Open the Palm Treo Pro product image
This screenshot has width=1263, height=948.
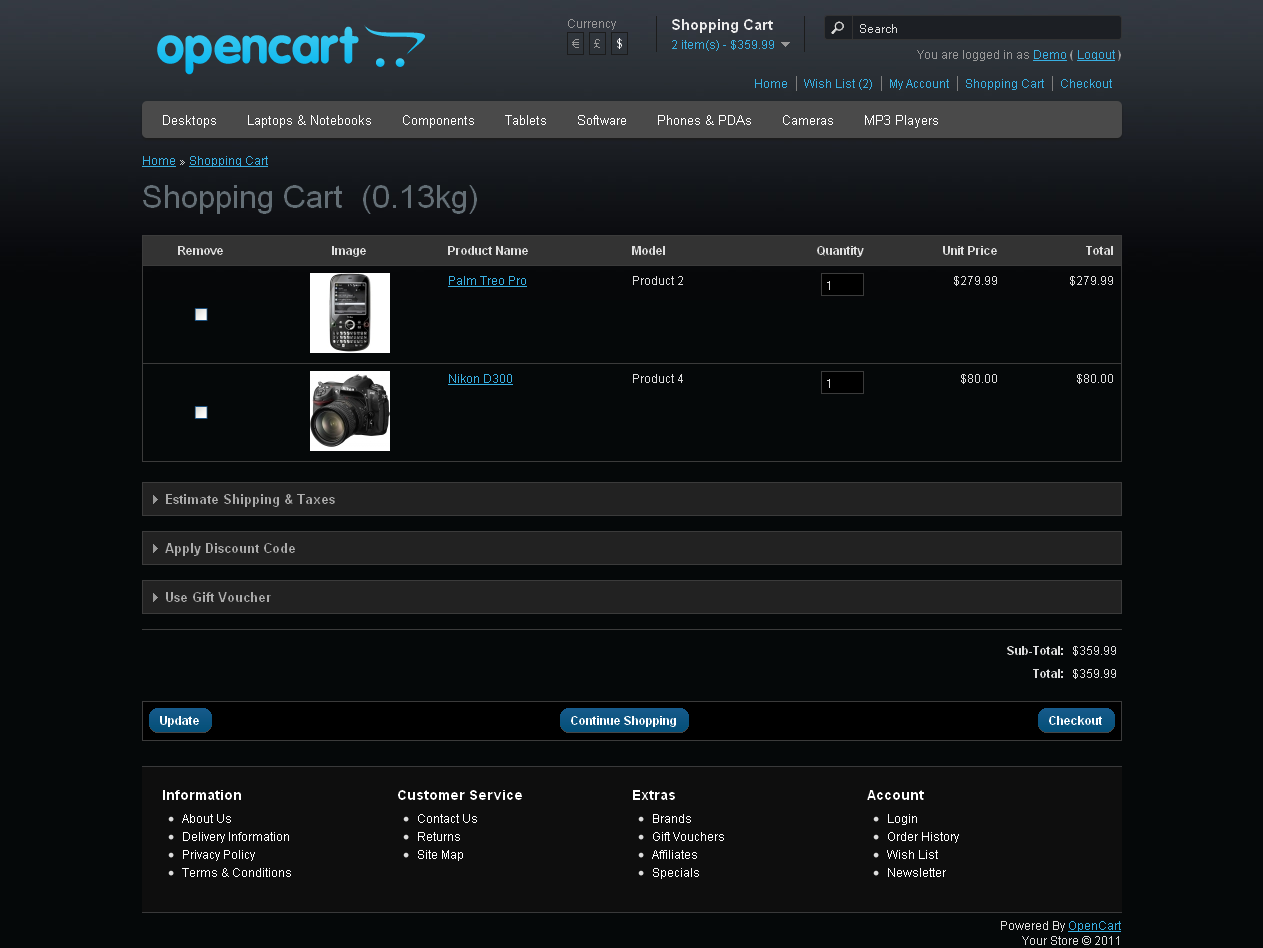click(x=349, y=313)
